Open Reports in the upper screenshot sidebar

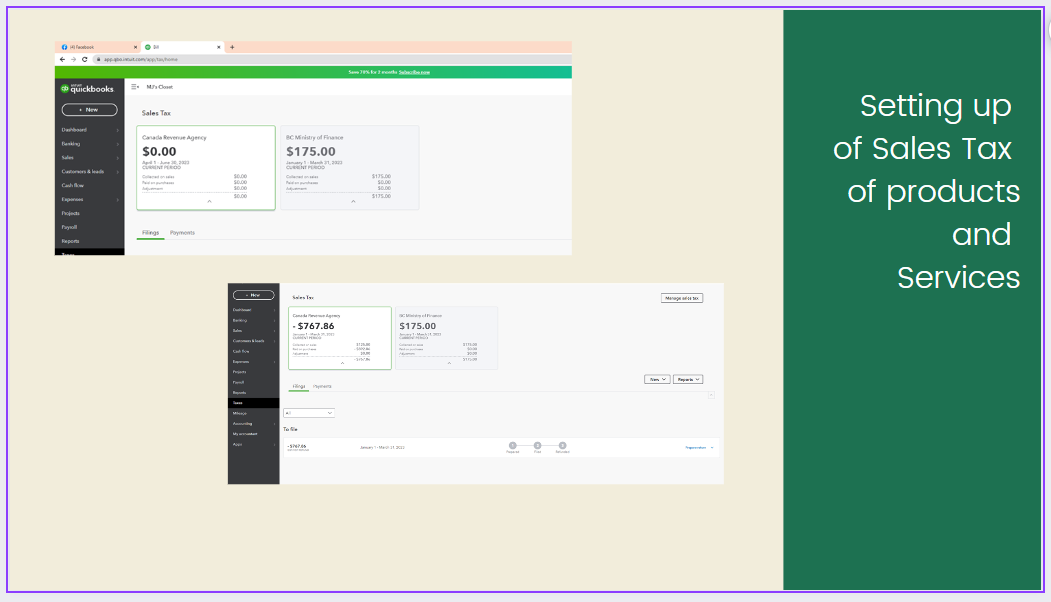coord(70,241)
